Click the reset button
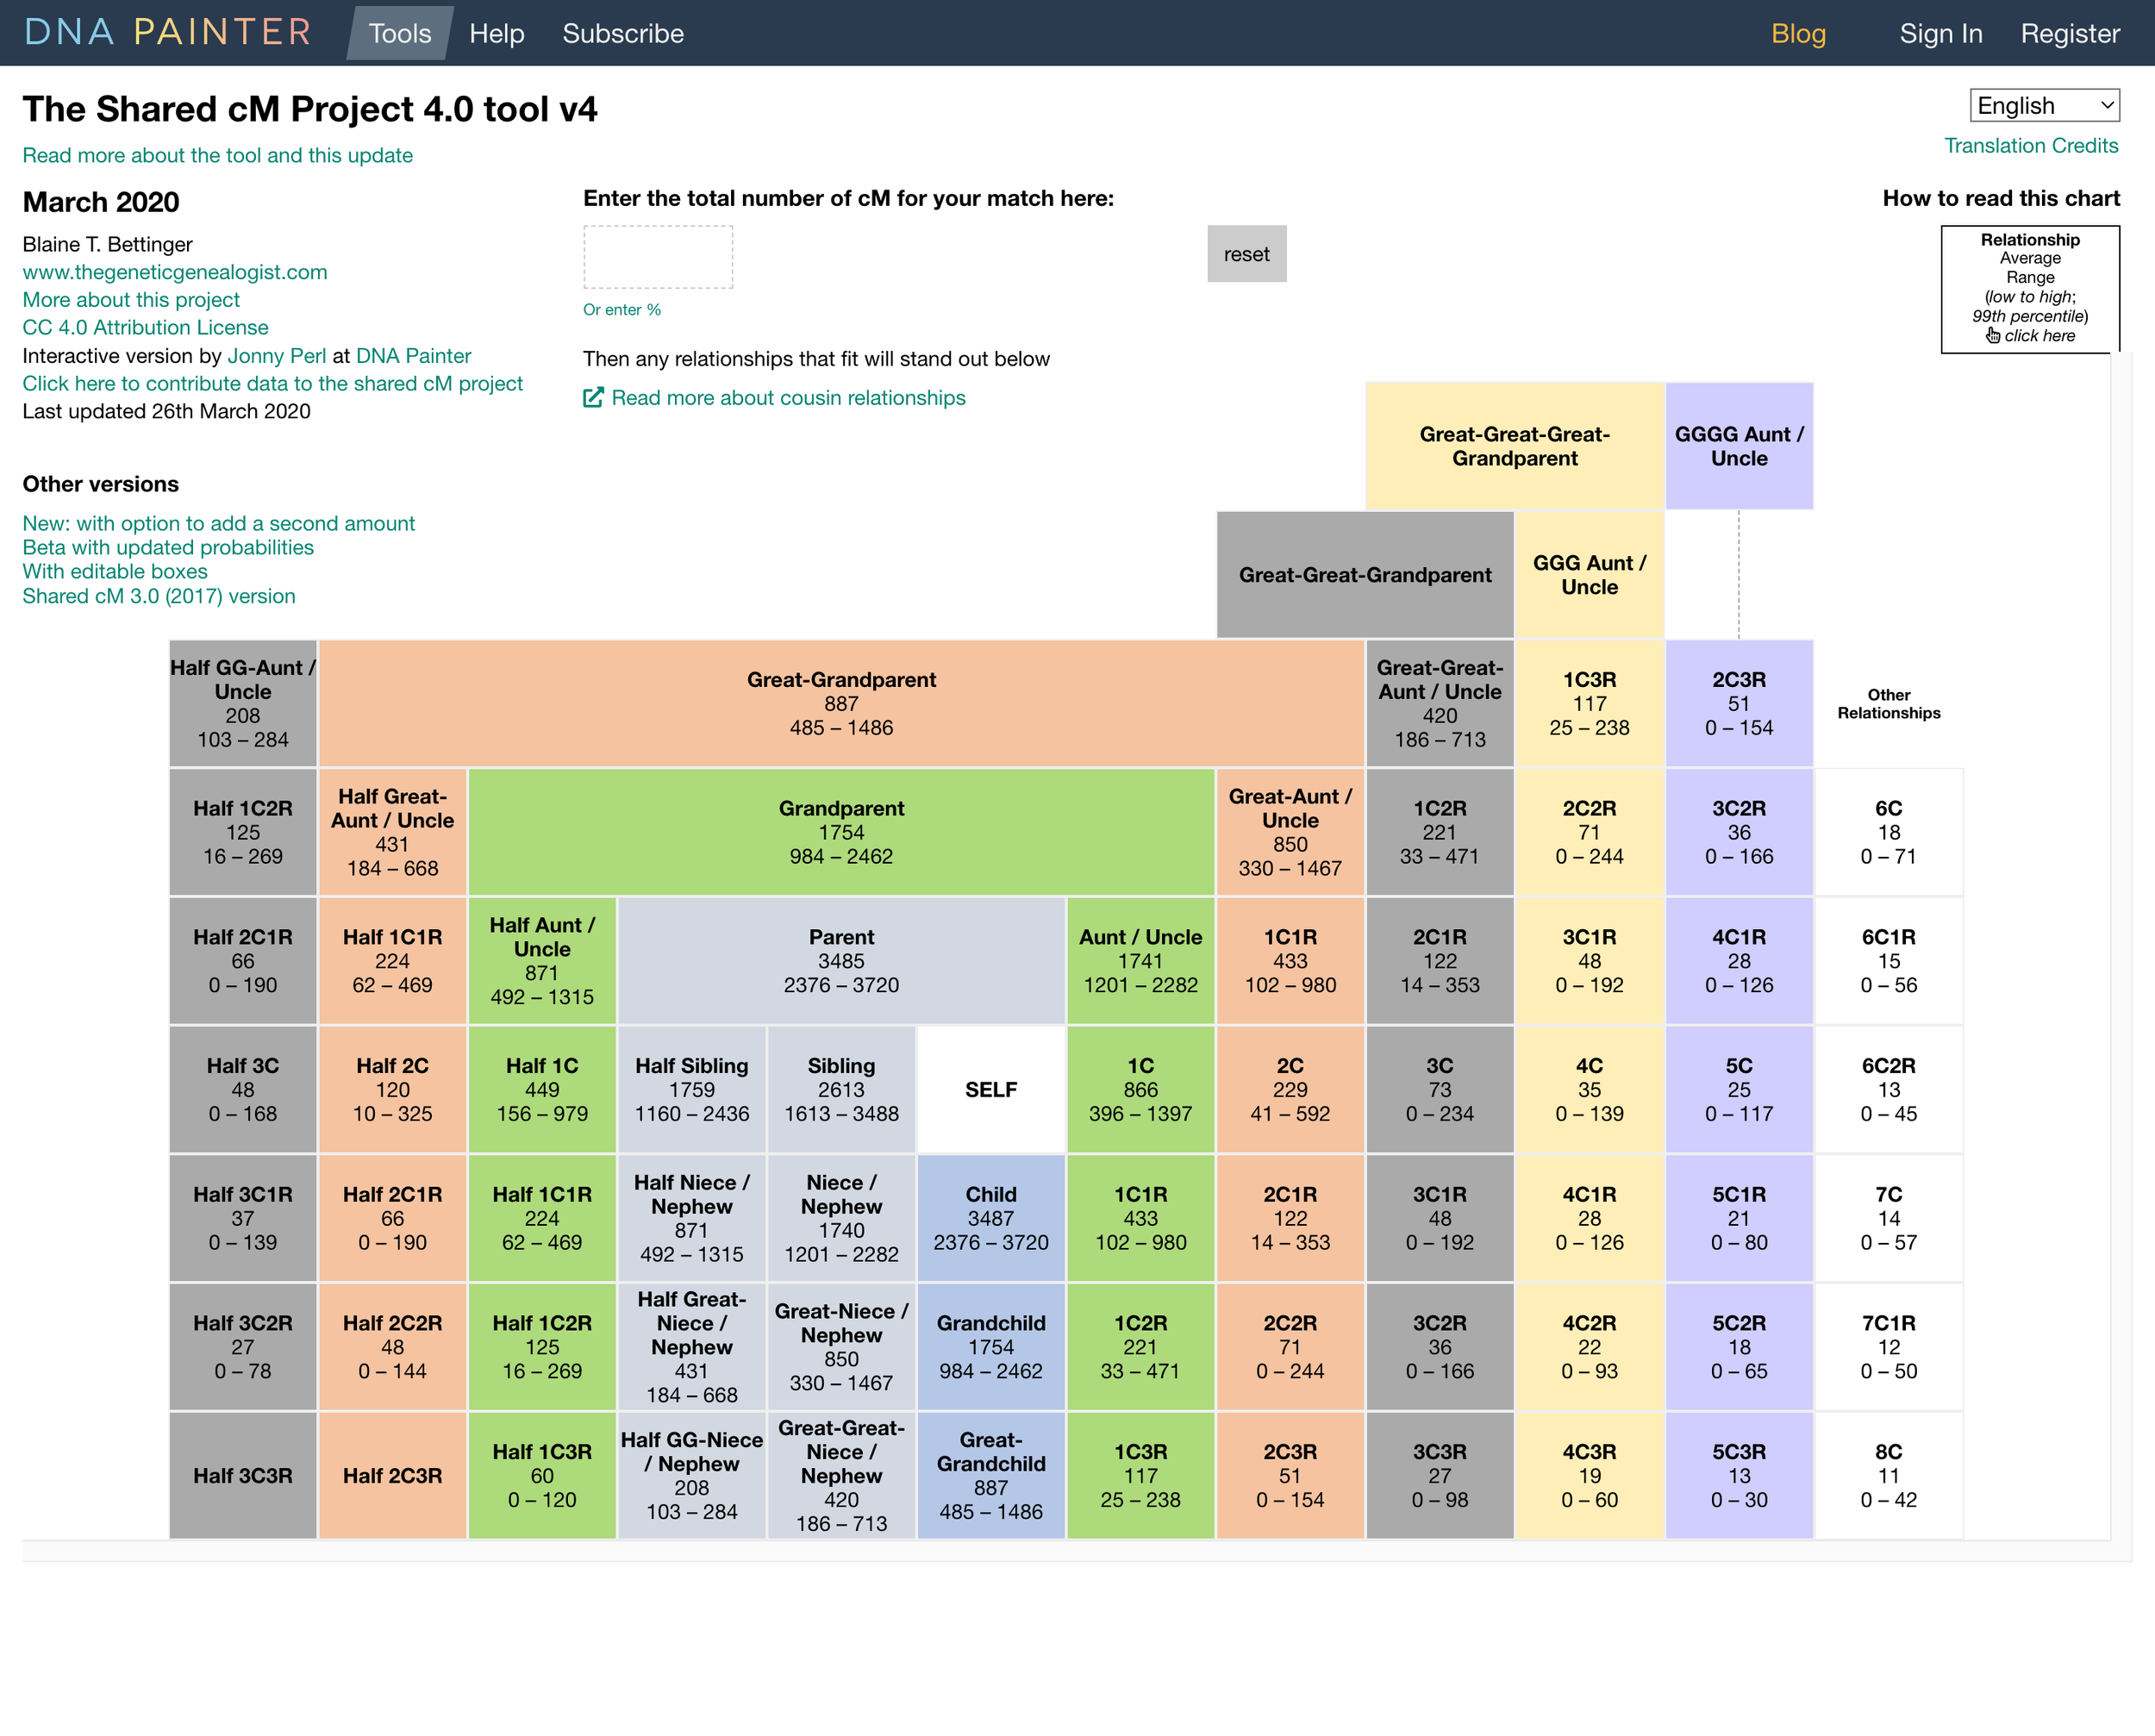Screen dimensions: 2155x1736 (1246, 254)
